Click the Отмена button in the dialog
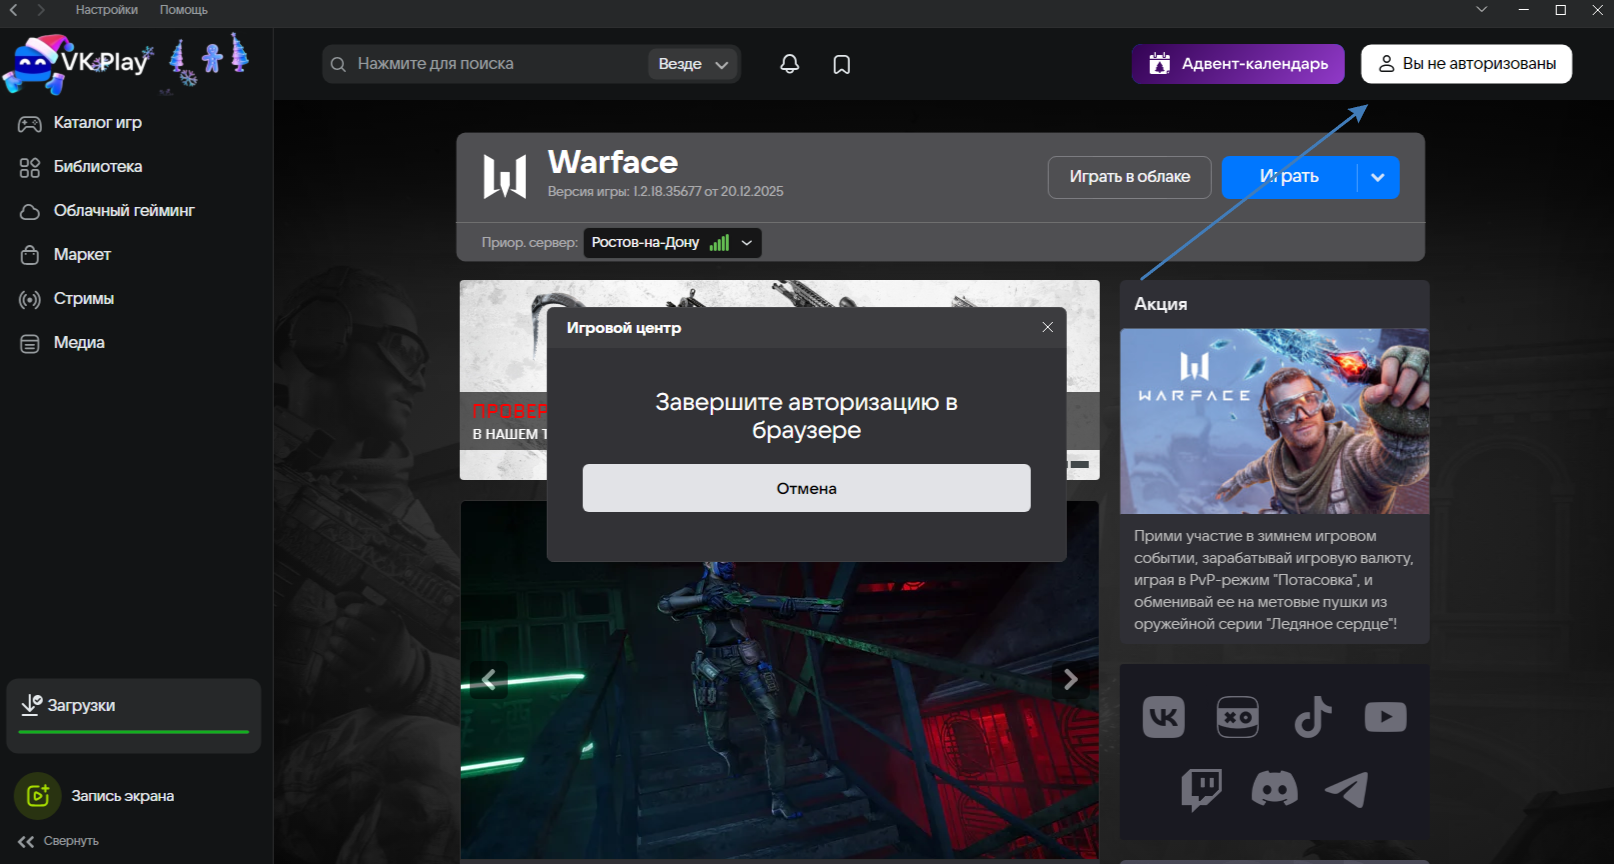Screen dimensions: 1614x864 pyautogui.click(x=807, y=488)
